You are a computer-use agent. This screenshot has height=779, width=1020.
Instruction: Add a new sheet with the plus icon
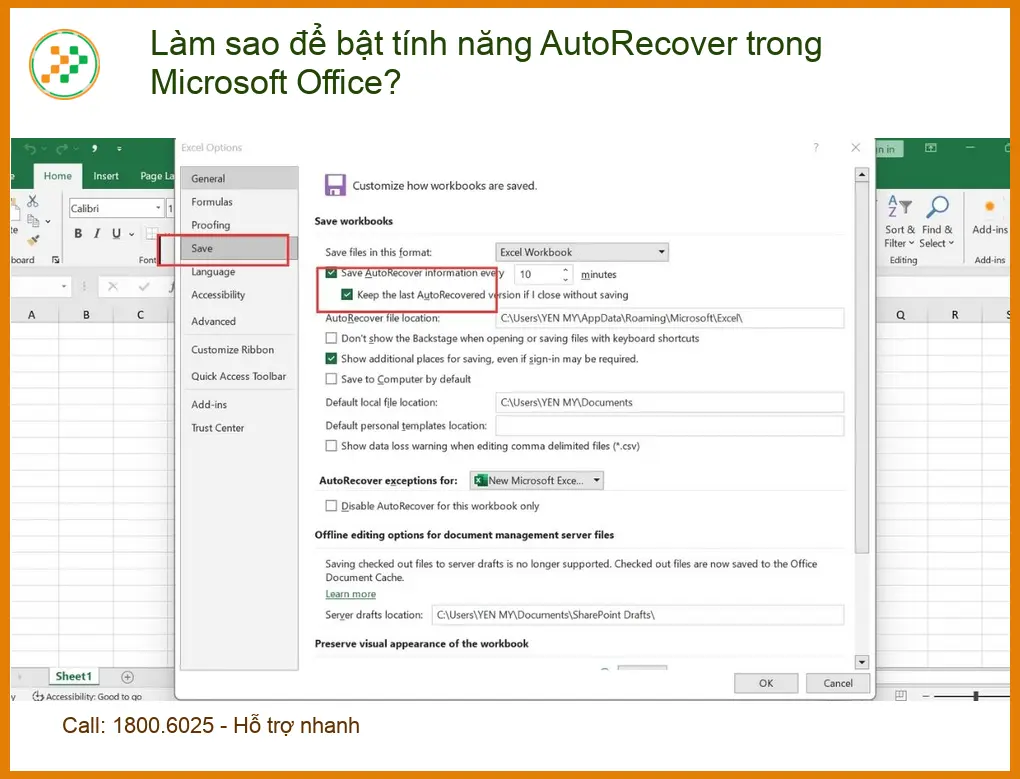click(128, 677)
